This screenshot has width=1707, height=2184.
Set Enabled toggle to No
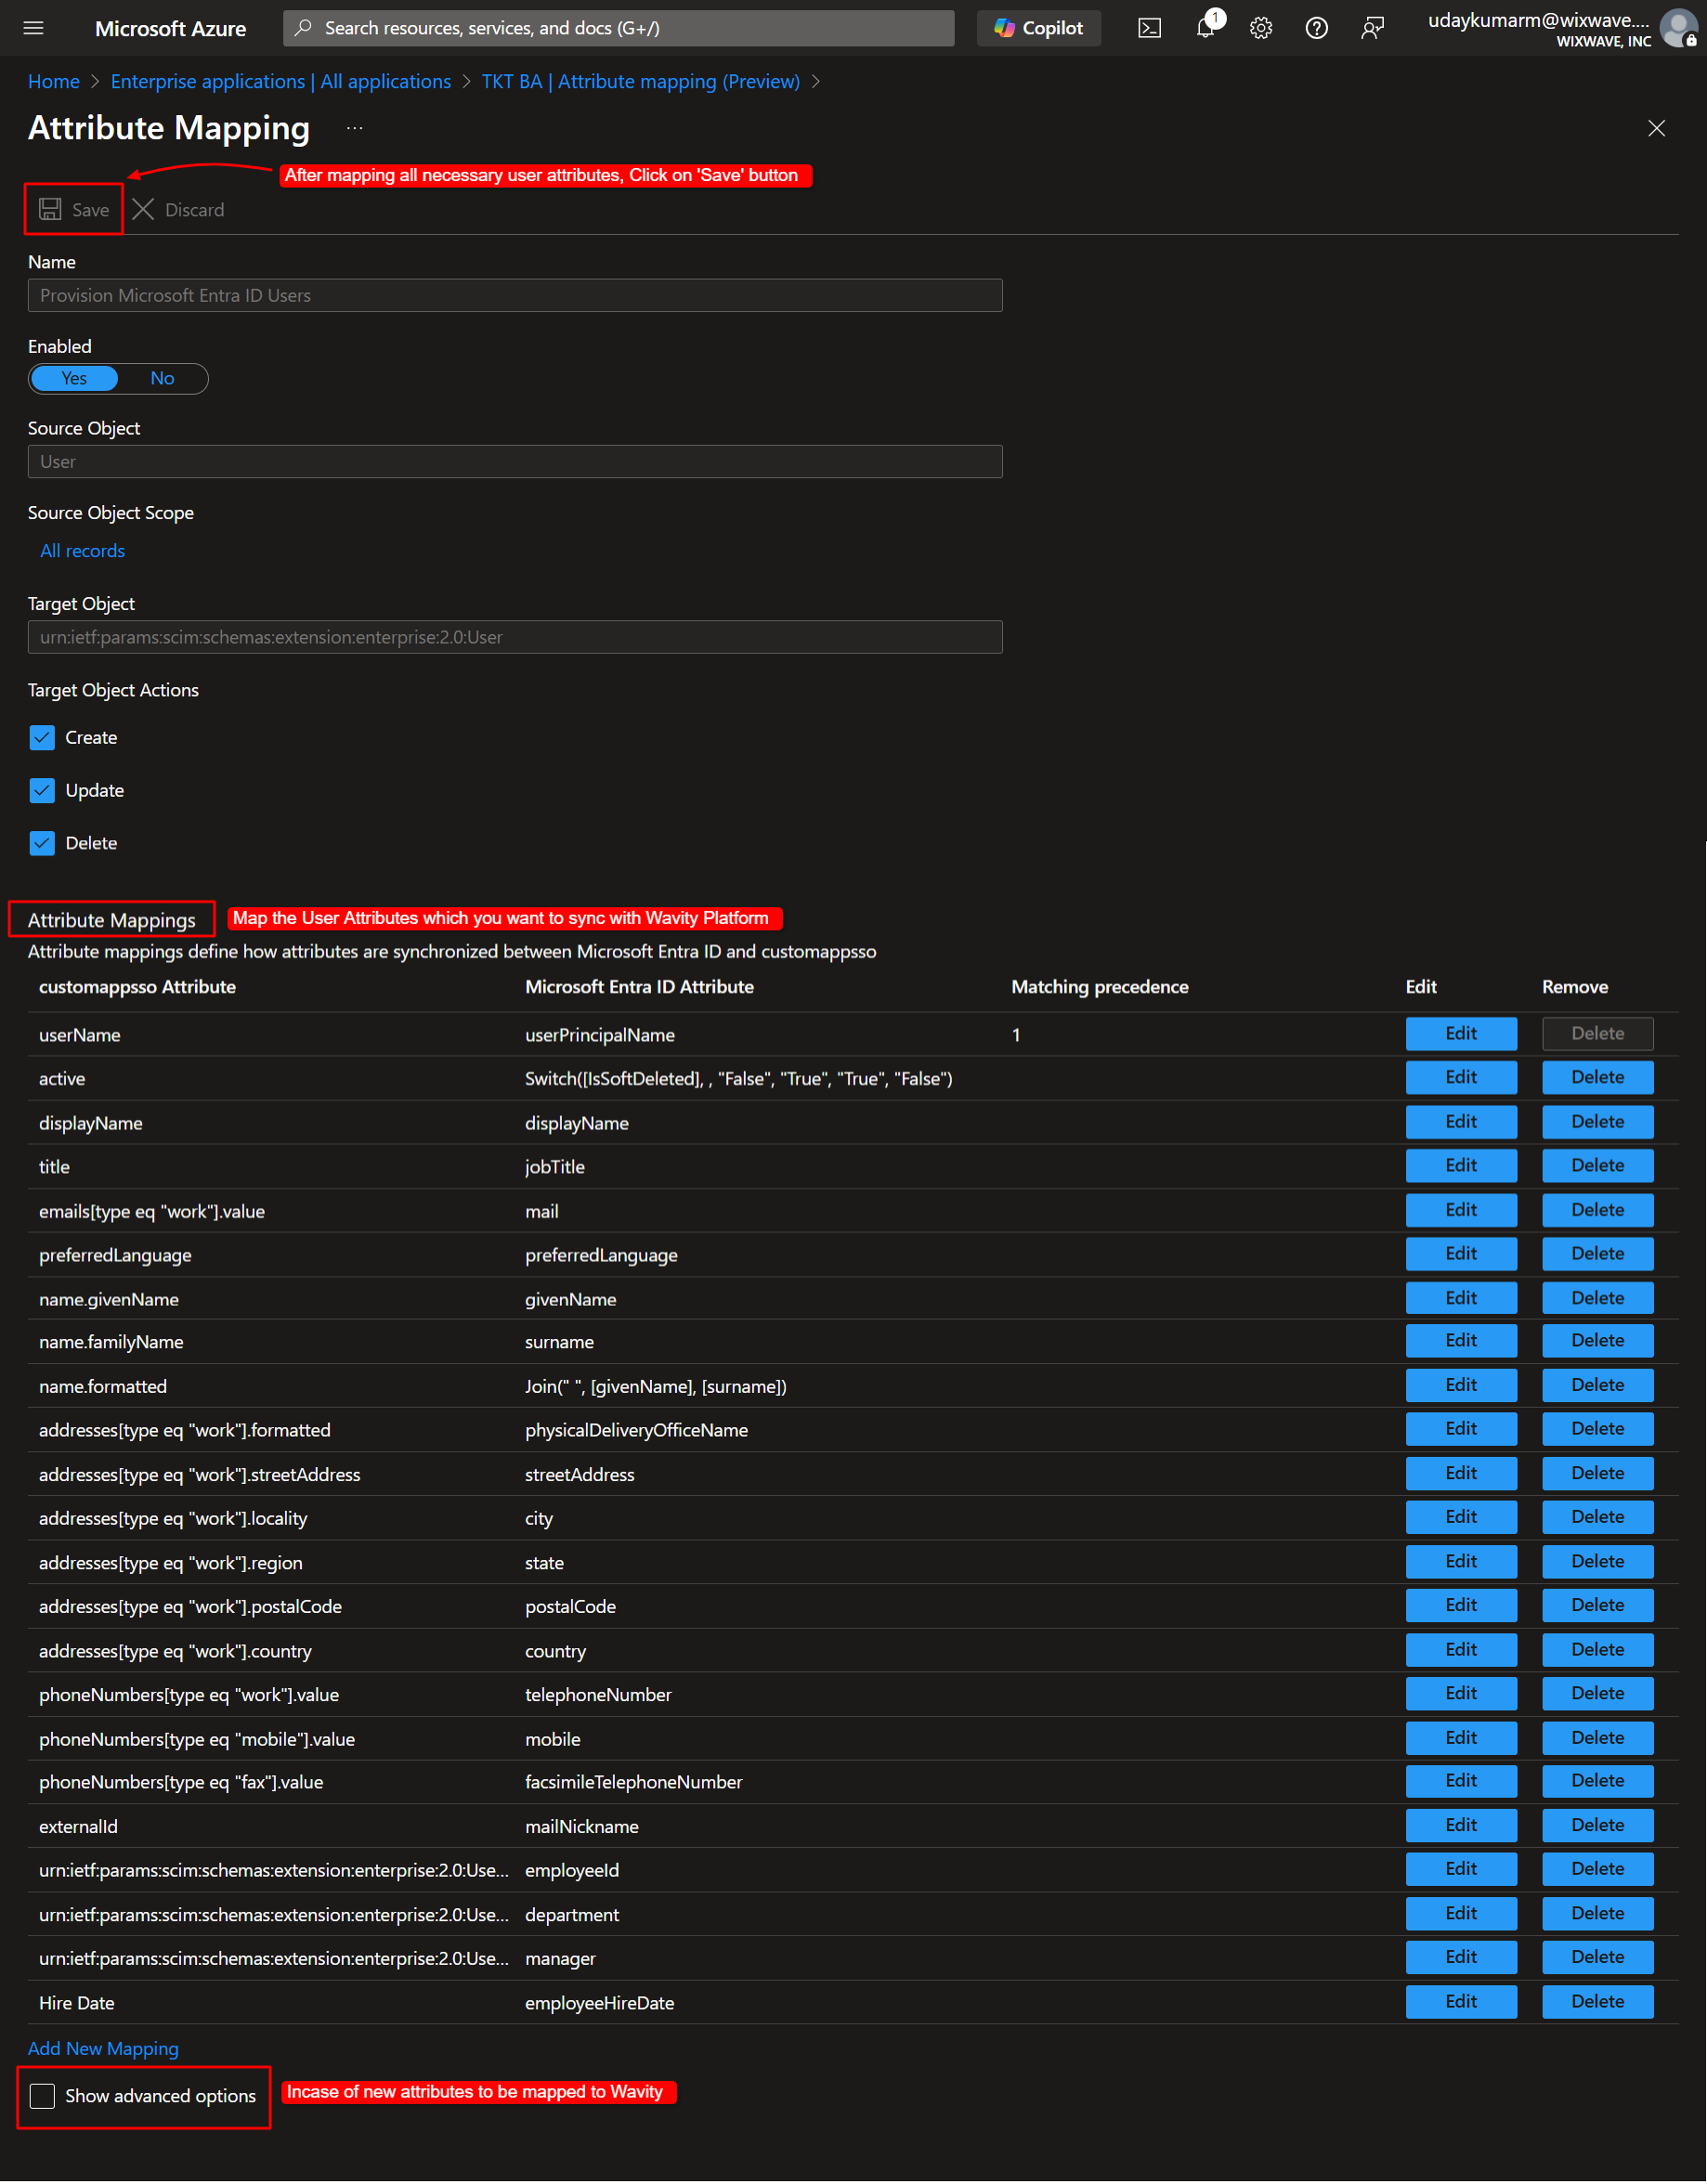coord(162,378)
